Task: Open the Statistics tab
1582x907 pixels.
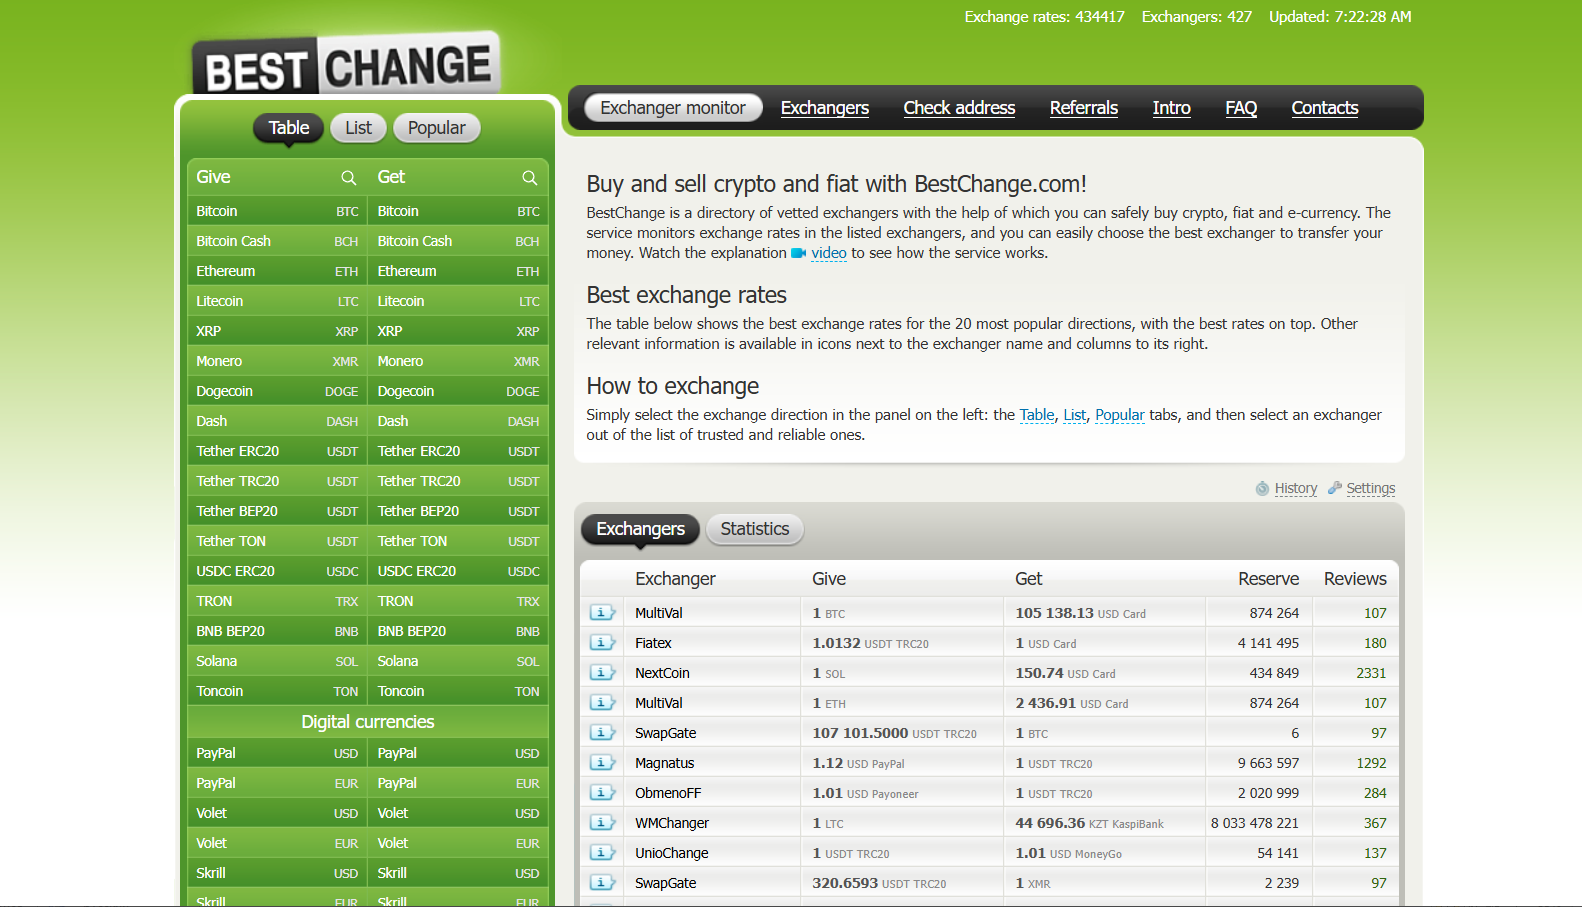Action: pos(755,529)
